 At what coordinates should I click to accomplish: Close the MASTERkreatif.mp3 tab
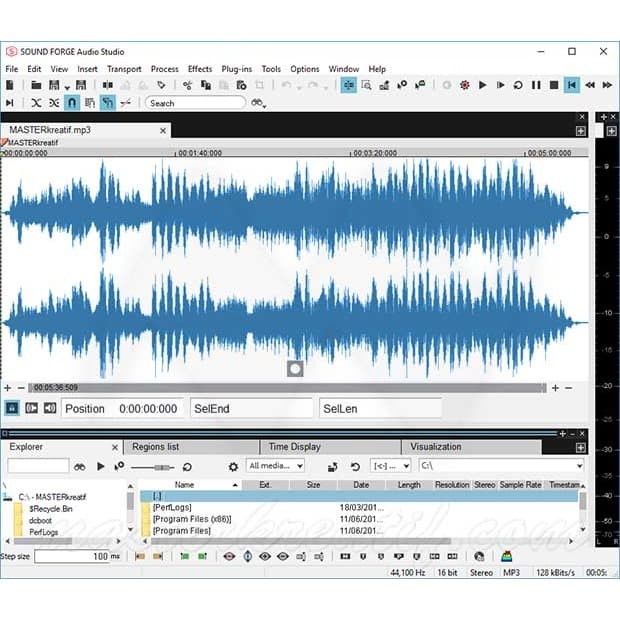[x=163, y=130]
